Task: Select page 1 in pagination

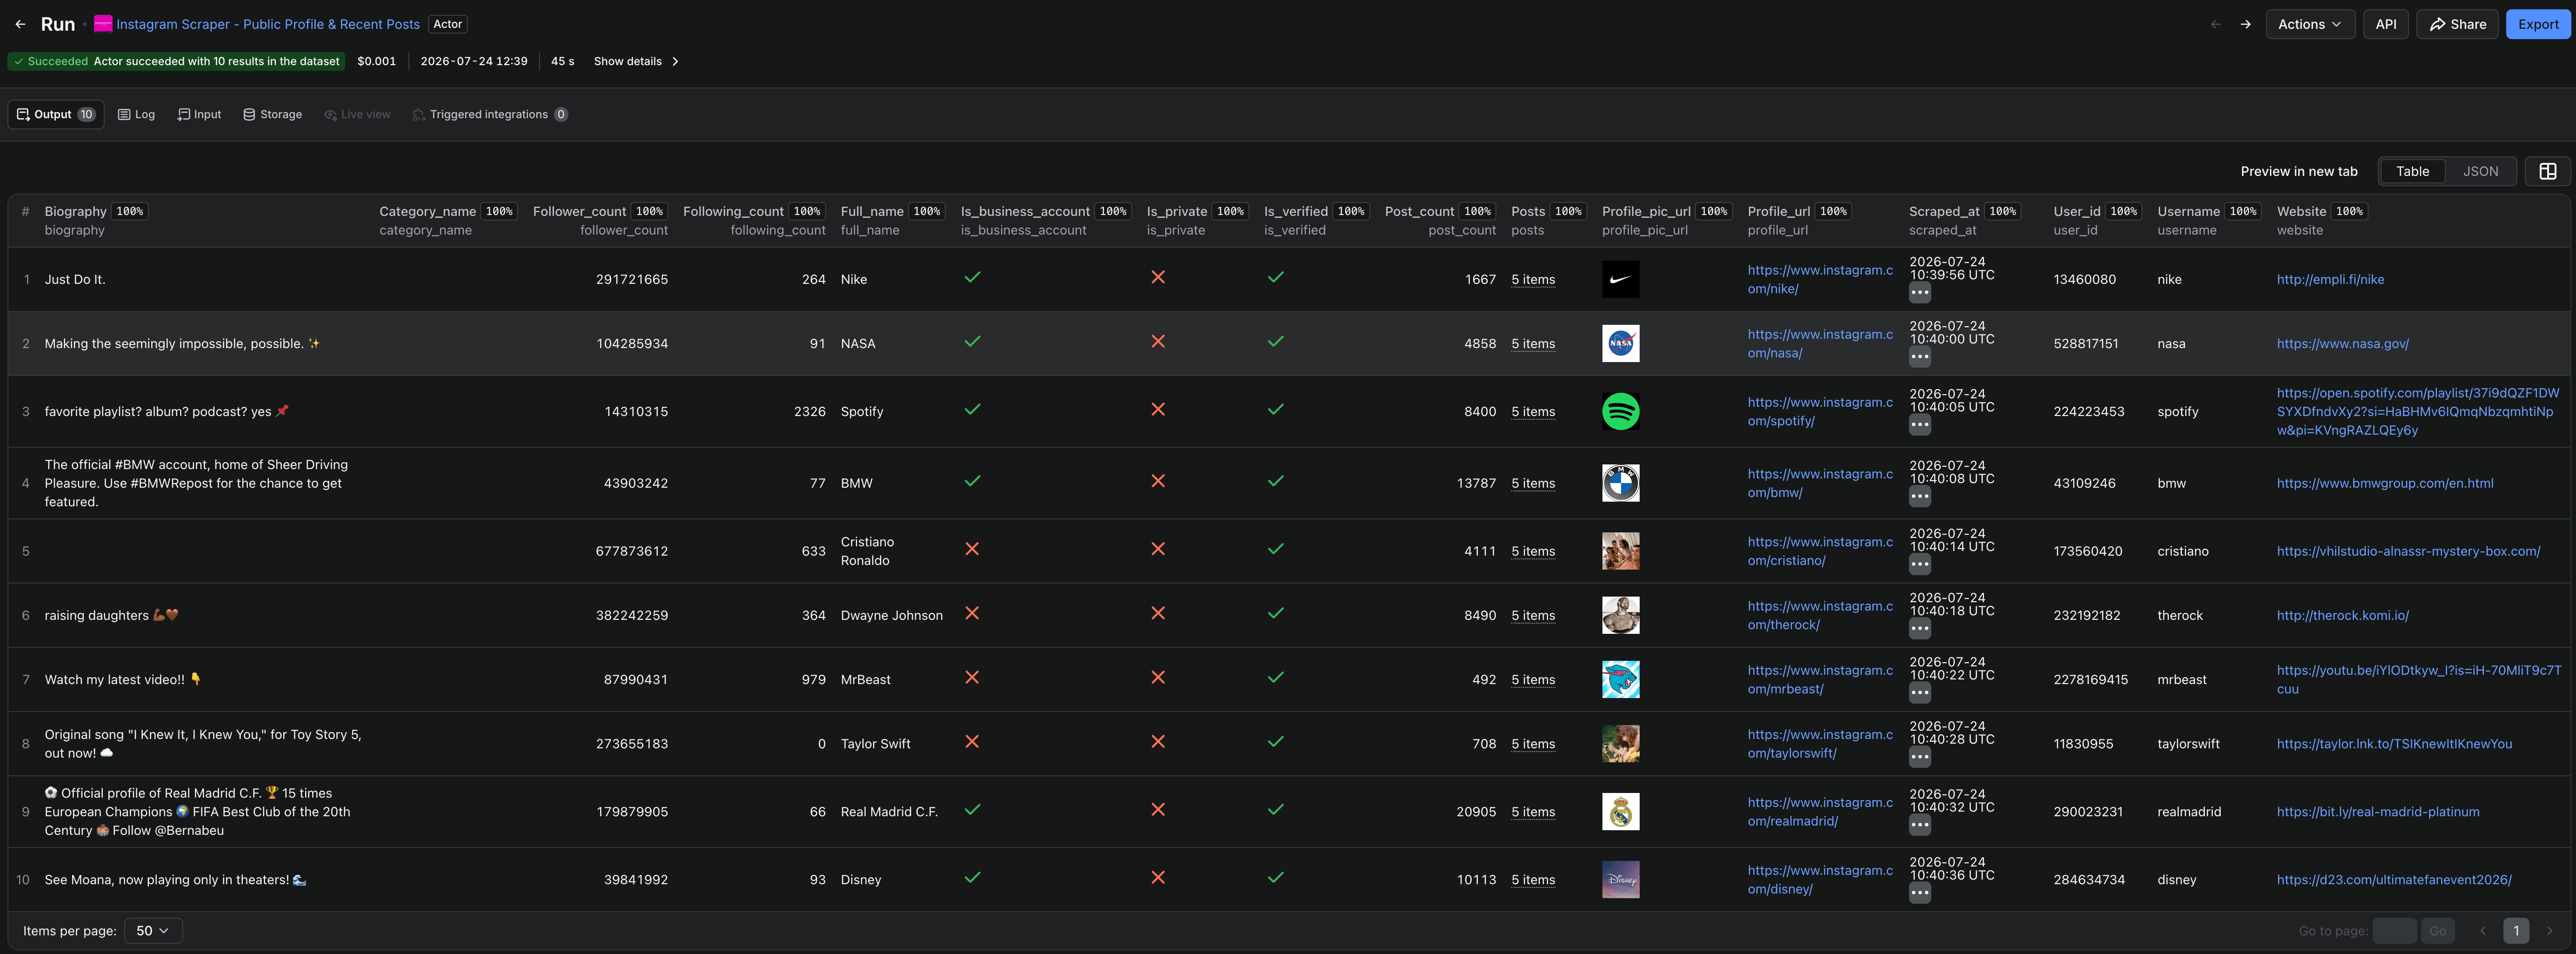Action: point(2516,931)
